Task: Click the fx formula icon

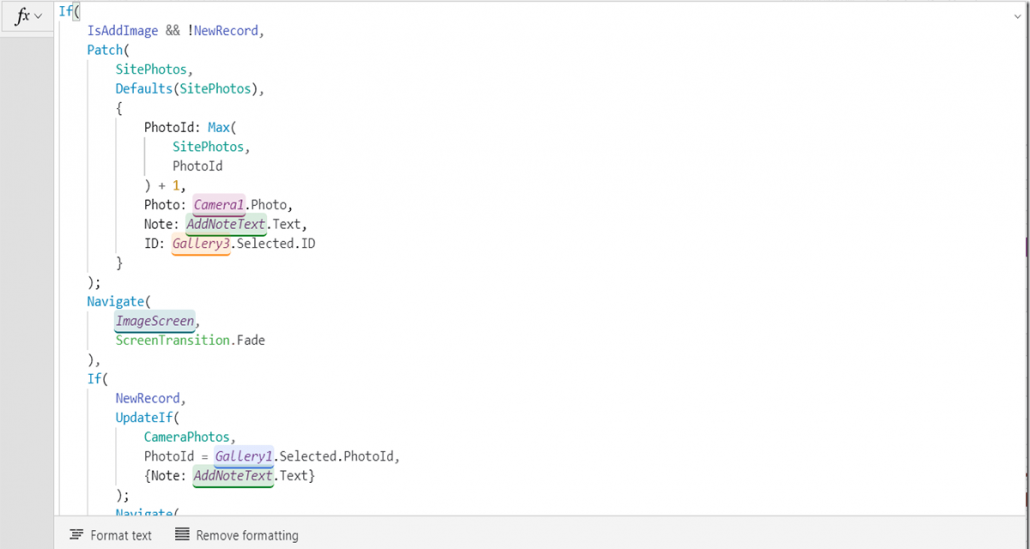Action: point(22,17)
